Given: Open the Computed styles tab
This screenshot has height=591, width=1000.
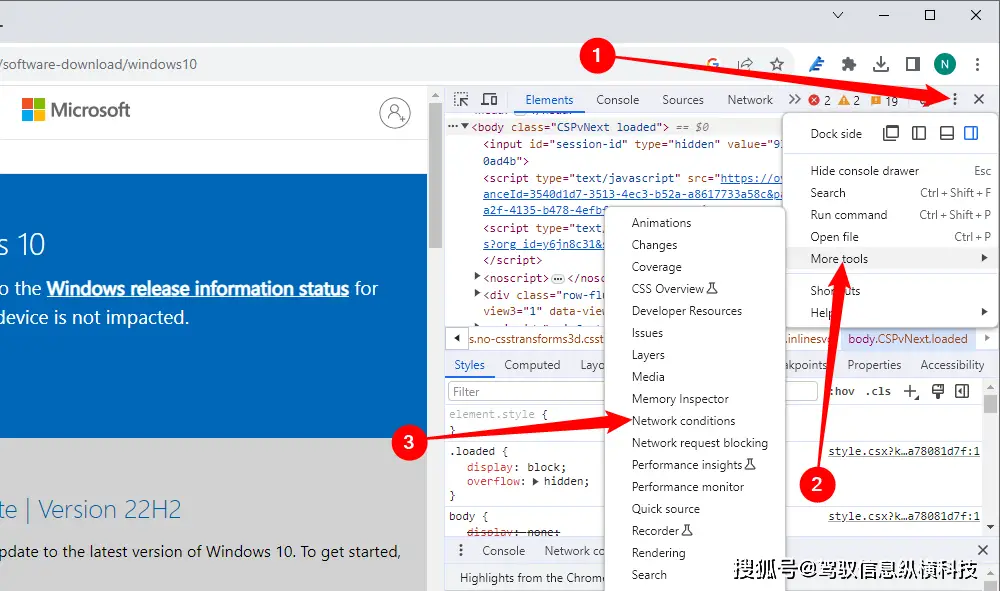Looking at the screenshot, I should (532, 365).
